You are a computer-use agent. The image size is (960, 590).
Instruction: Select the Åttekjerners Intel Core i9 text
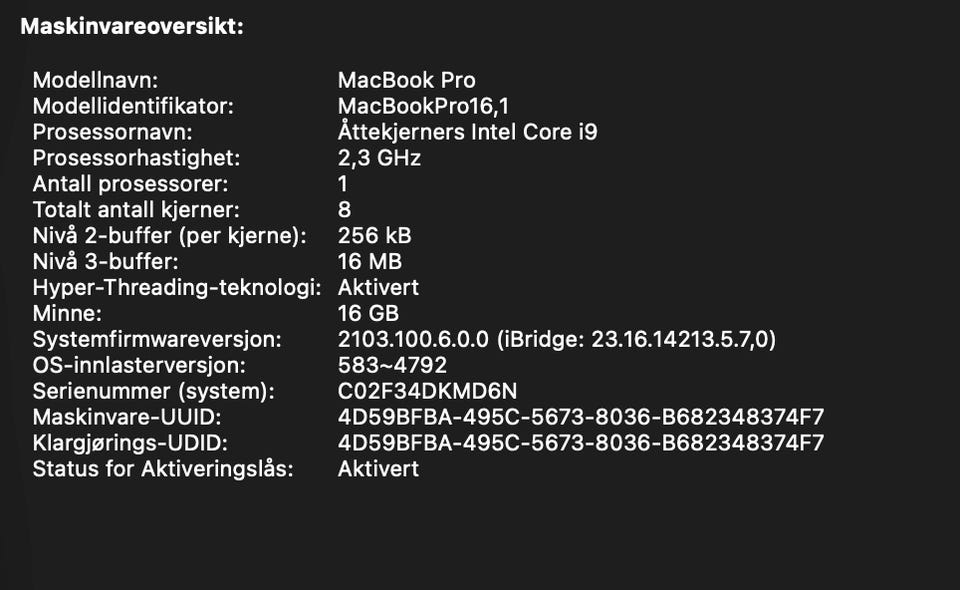[x=467, y=132]
